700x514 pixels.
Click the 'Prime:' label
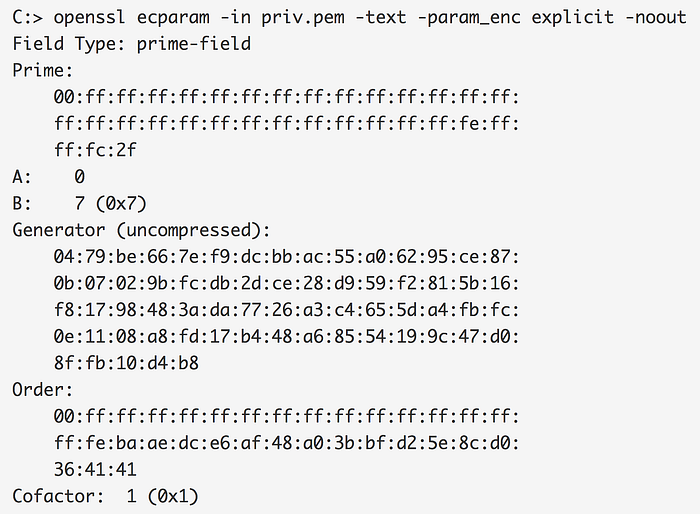click(x=42, y=71)
